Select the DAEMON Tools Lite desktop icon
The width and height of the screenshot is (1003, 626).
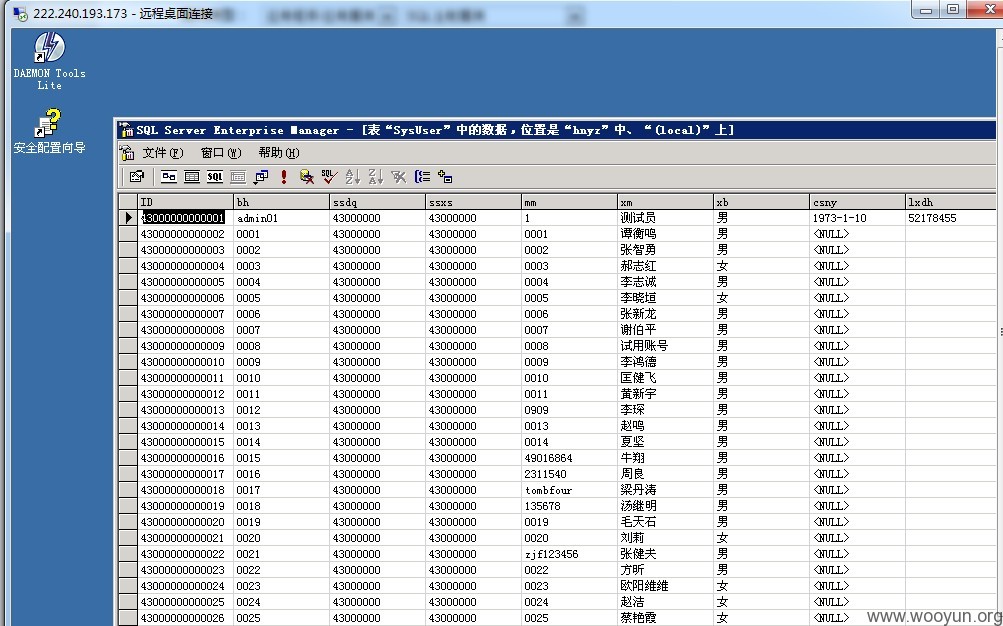49,61
